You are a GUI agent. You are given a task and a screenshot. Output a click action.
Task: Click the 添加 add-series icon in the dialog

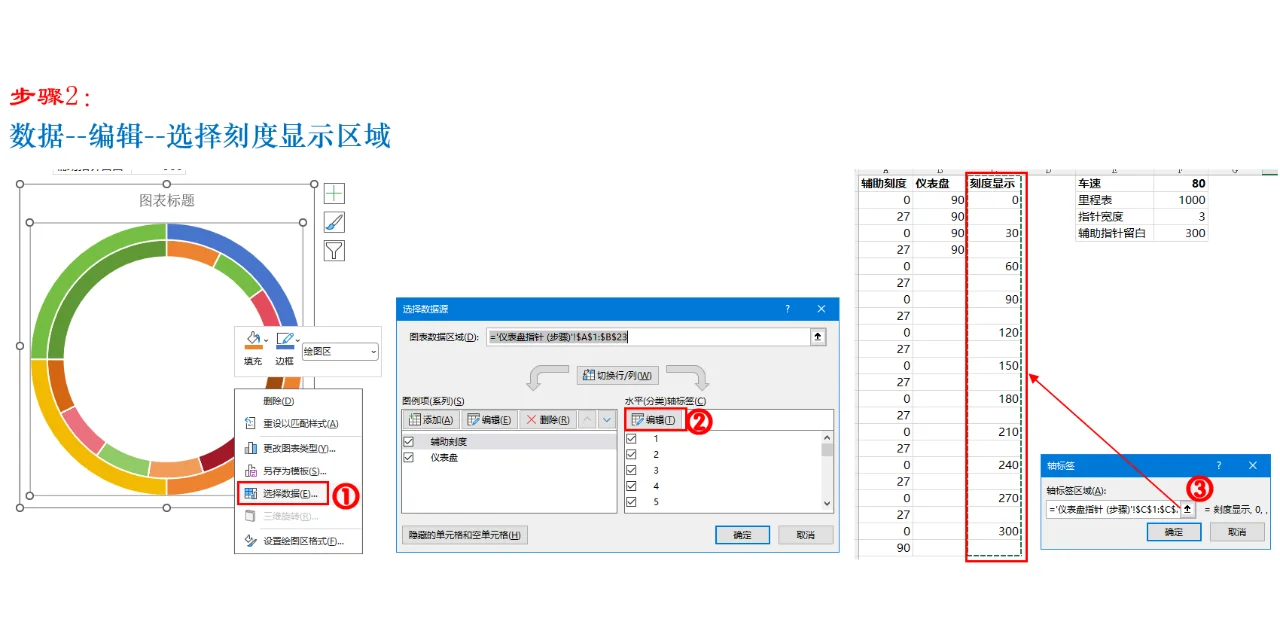[x=430, y=419]
